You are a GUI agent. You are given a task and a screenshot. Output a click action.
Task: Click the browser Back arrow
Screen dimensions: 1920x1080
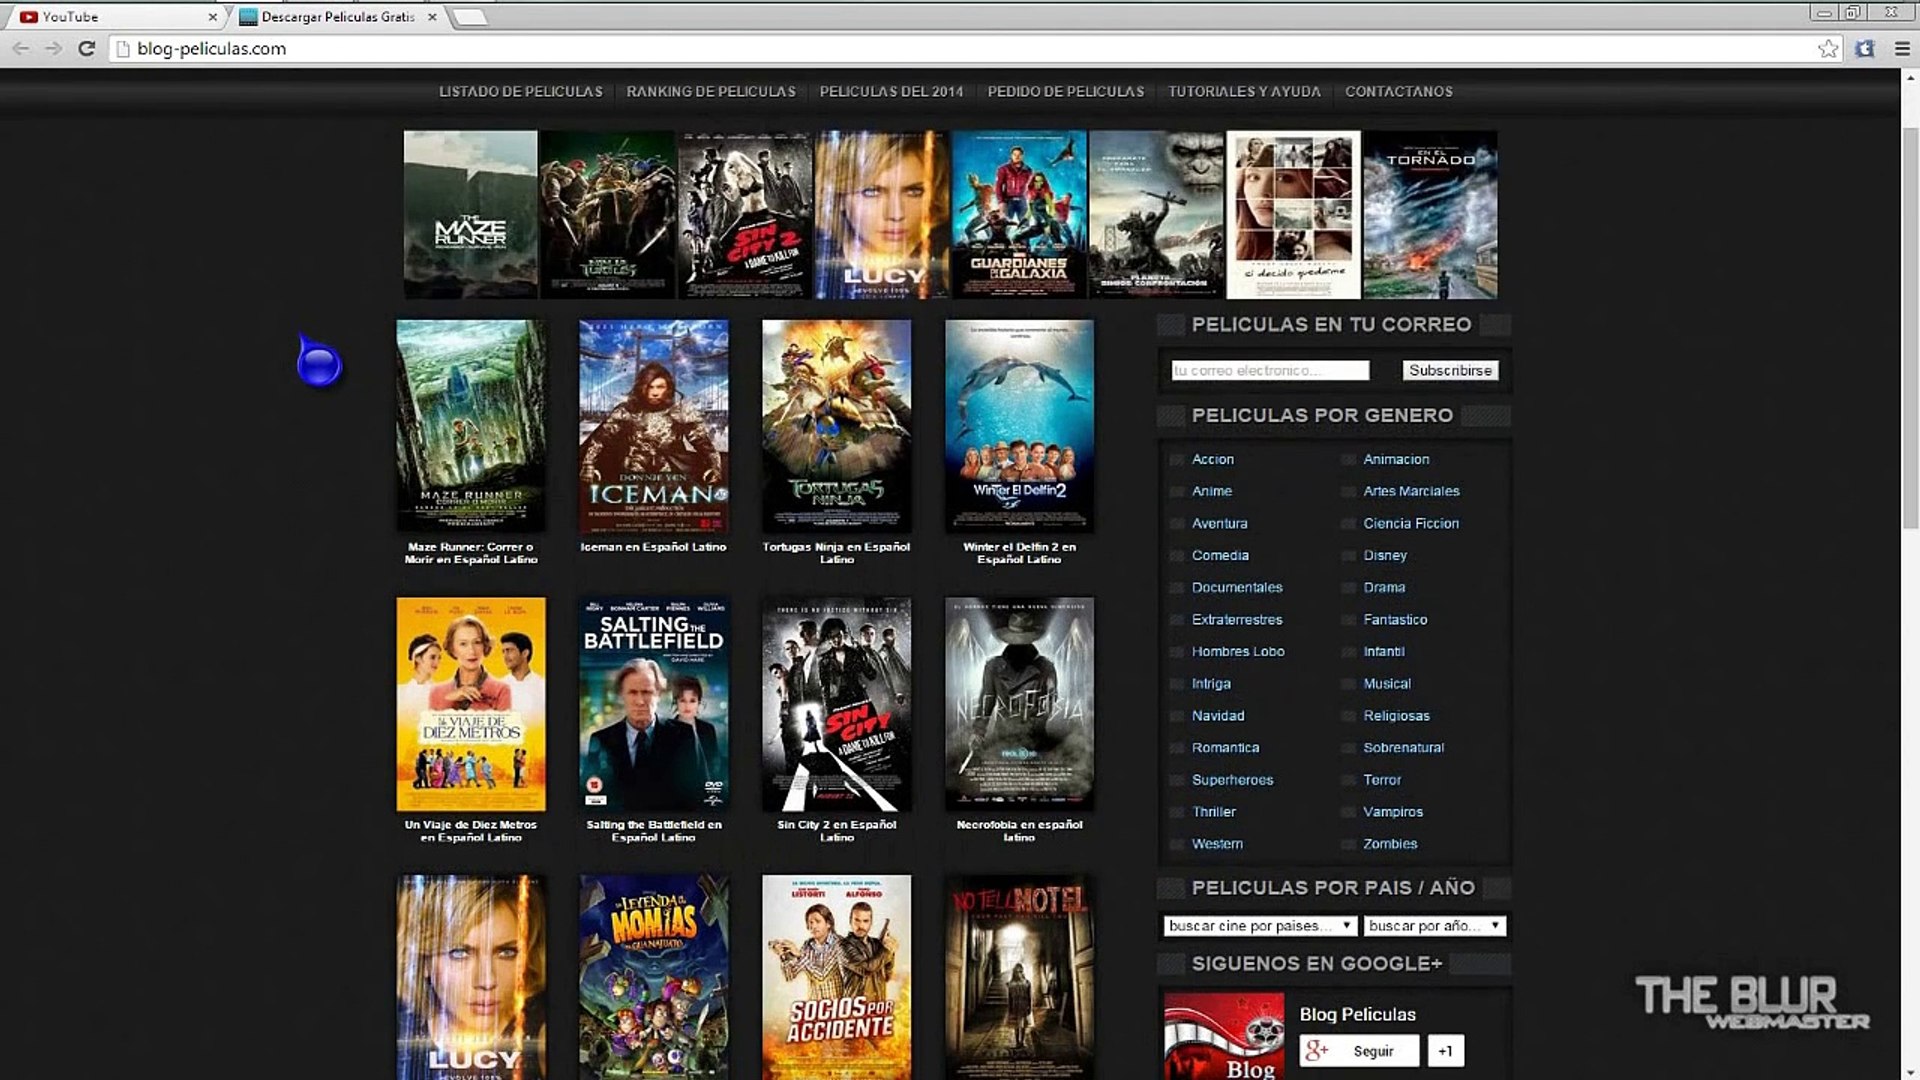coord(21,48)
